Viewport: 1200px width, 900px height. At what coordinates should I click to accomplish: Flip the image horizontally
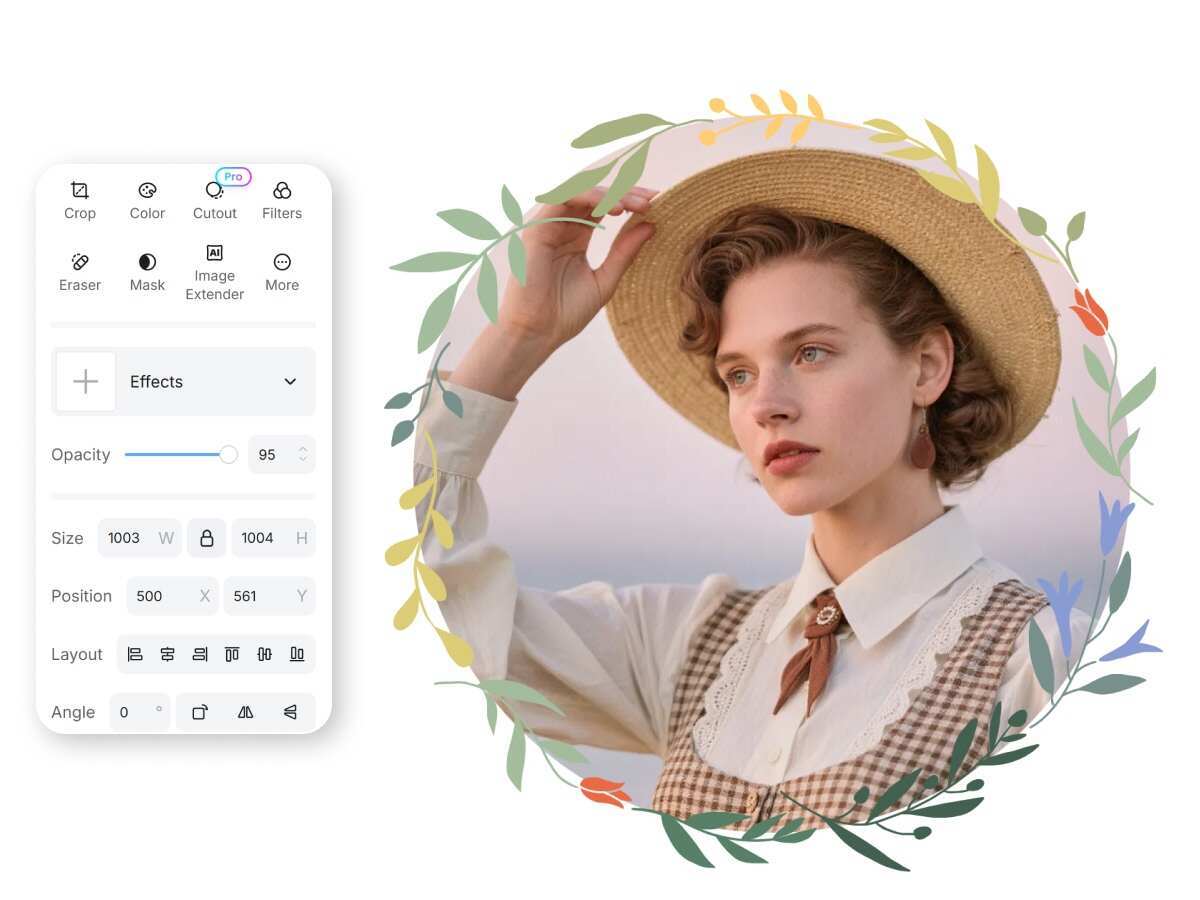click(x=245, y=712)
